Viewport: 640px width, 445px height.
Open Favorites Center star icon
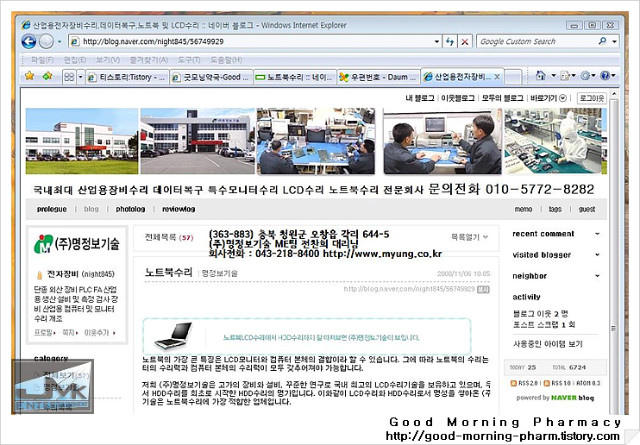pyautogui.click(x=29, y=76)
